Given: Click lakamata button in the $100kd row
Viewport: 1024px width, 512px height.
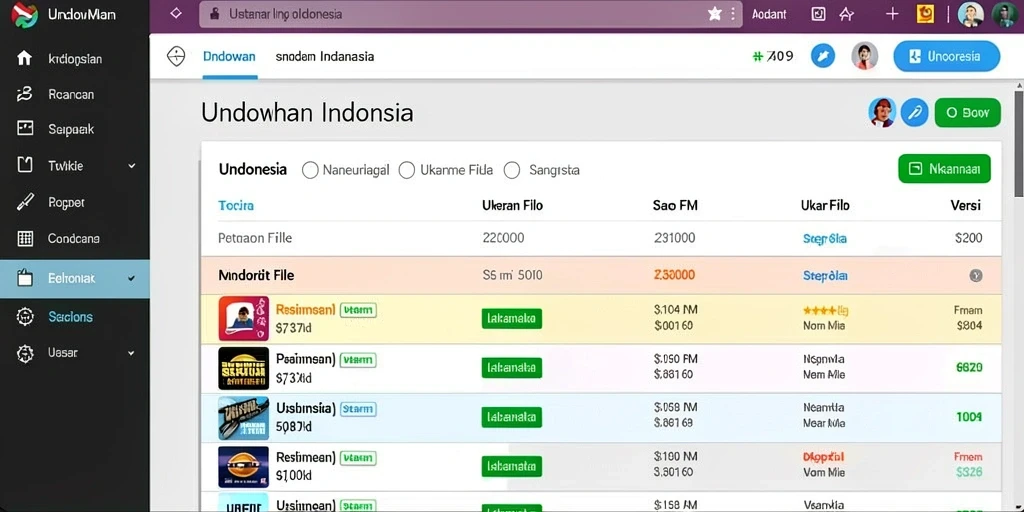Looking at the screenshot, I should pos(511,466).
